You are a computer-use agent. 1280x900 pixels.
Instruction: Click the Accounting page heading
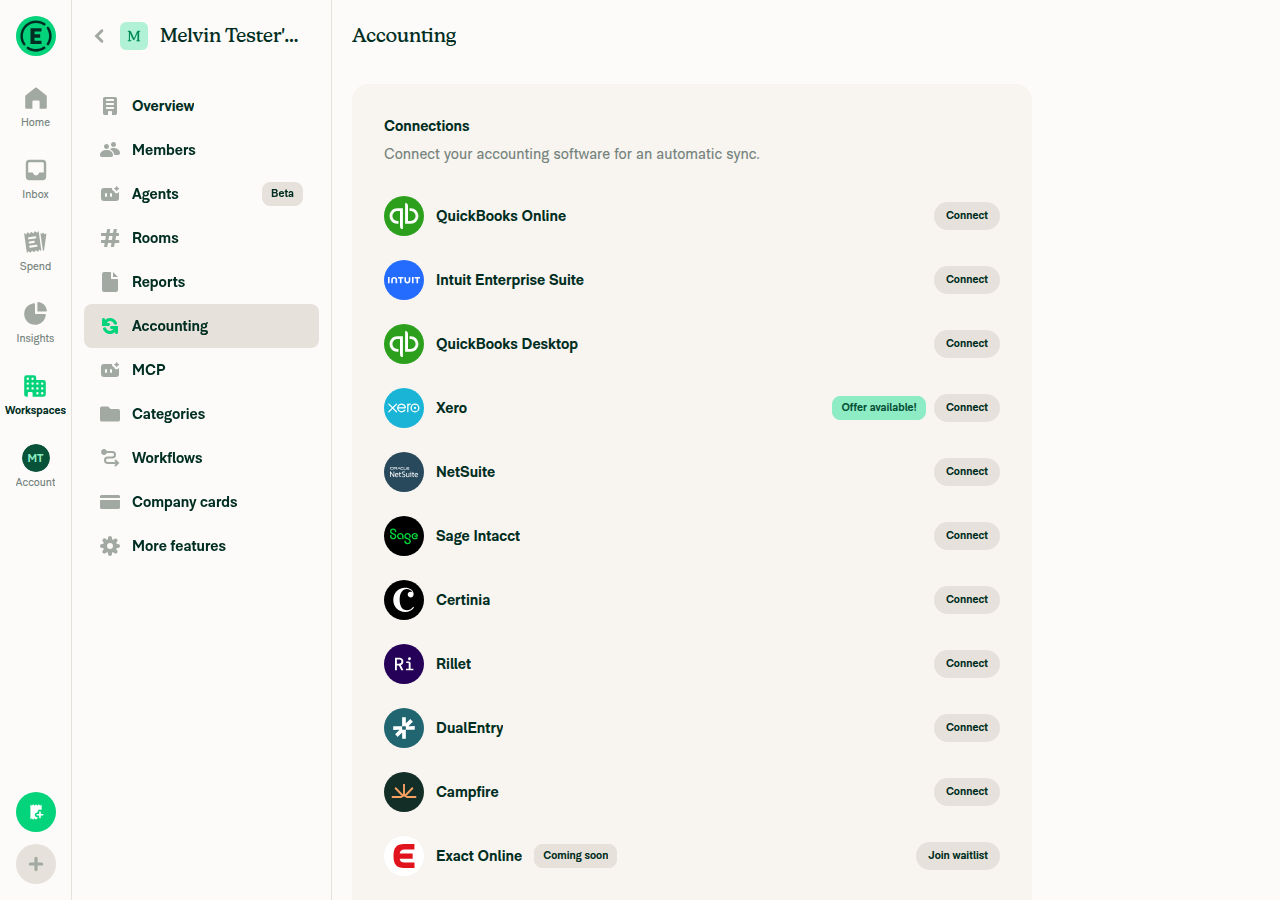coord(404,36)
